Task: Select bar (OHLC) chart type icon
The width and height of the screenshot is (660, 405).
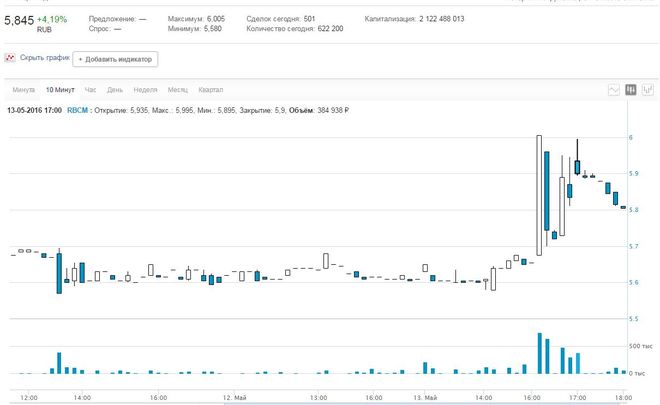Action: (x=648, y=90)
